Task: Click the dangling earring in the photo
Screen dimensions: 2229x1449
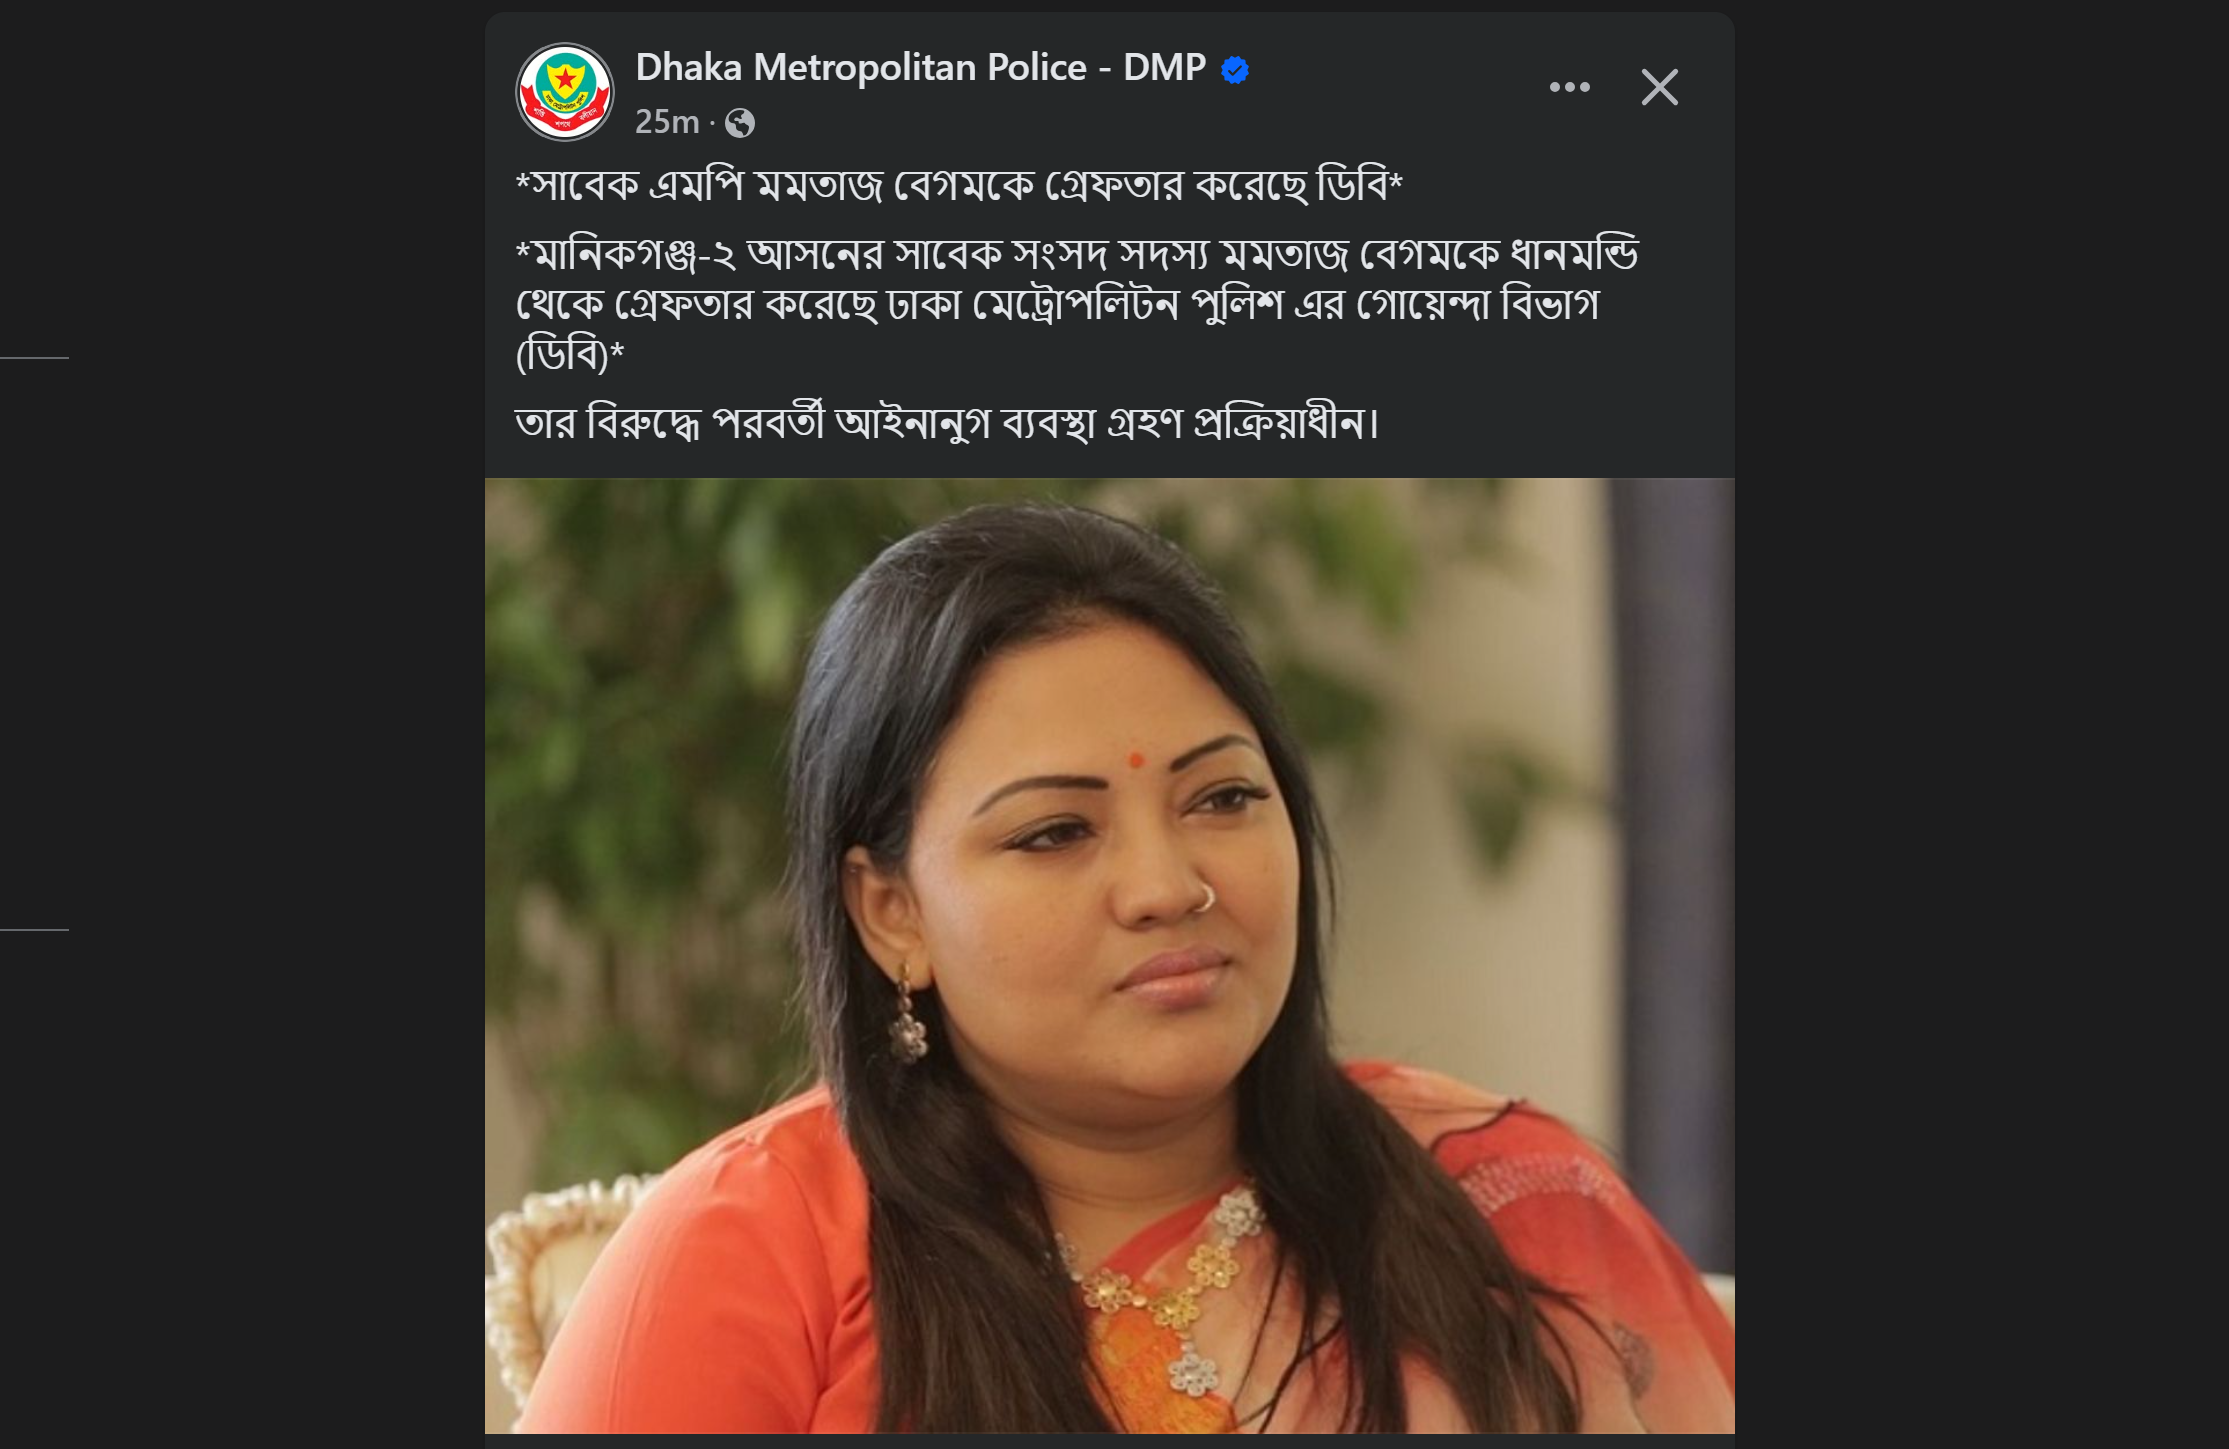Action: coord(908,1022)
